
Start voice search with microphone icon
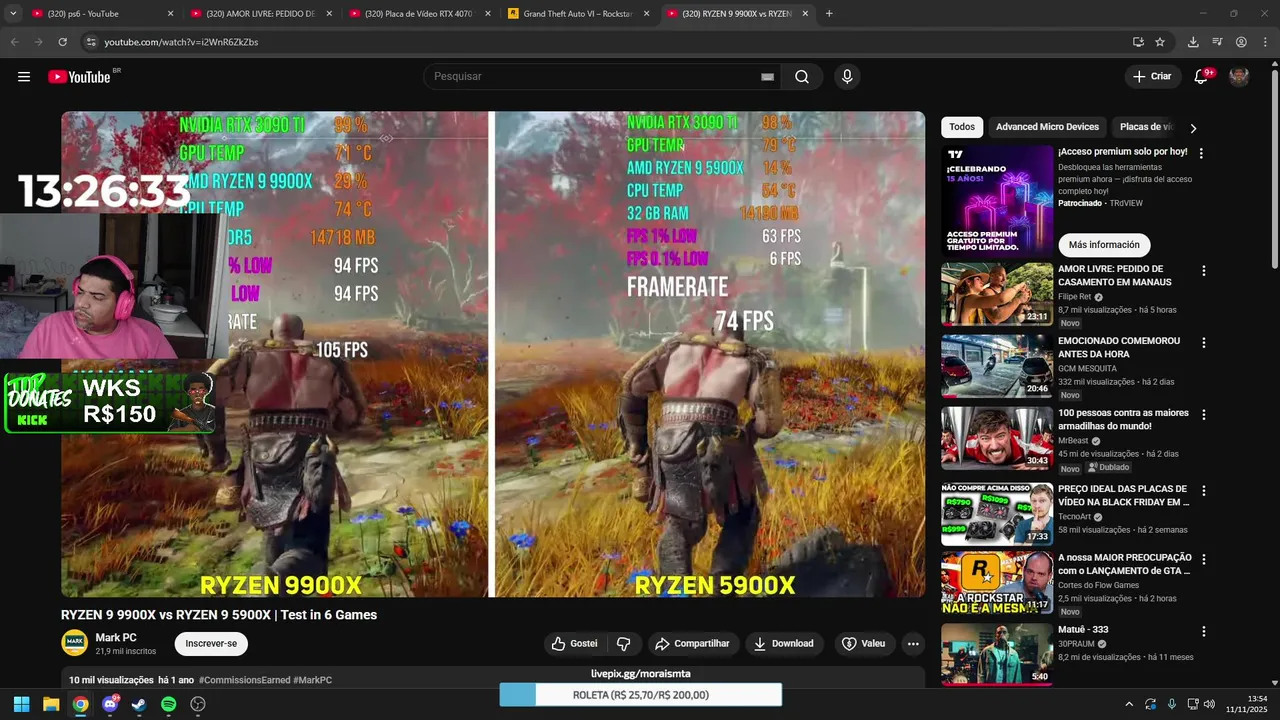tap(847, 77)
